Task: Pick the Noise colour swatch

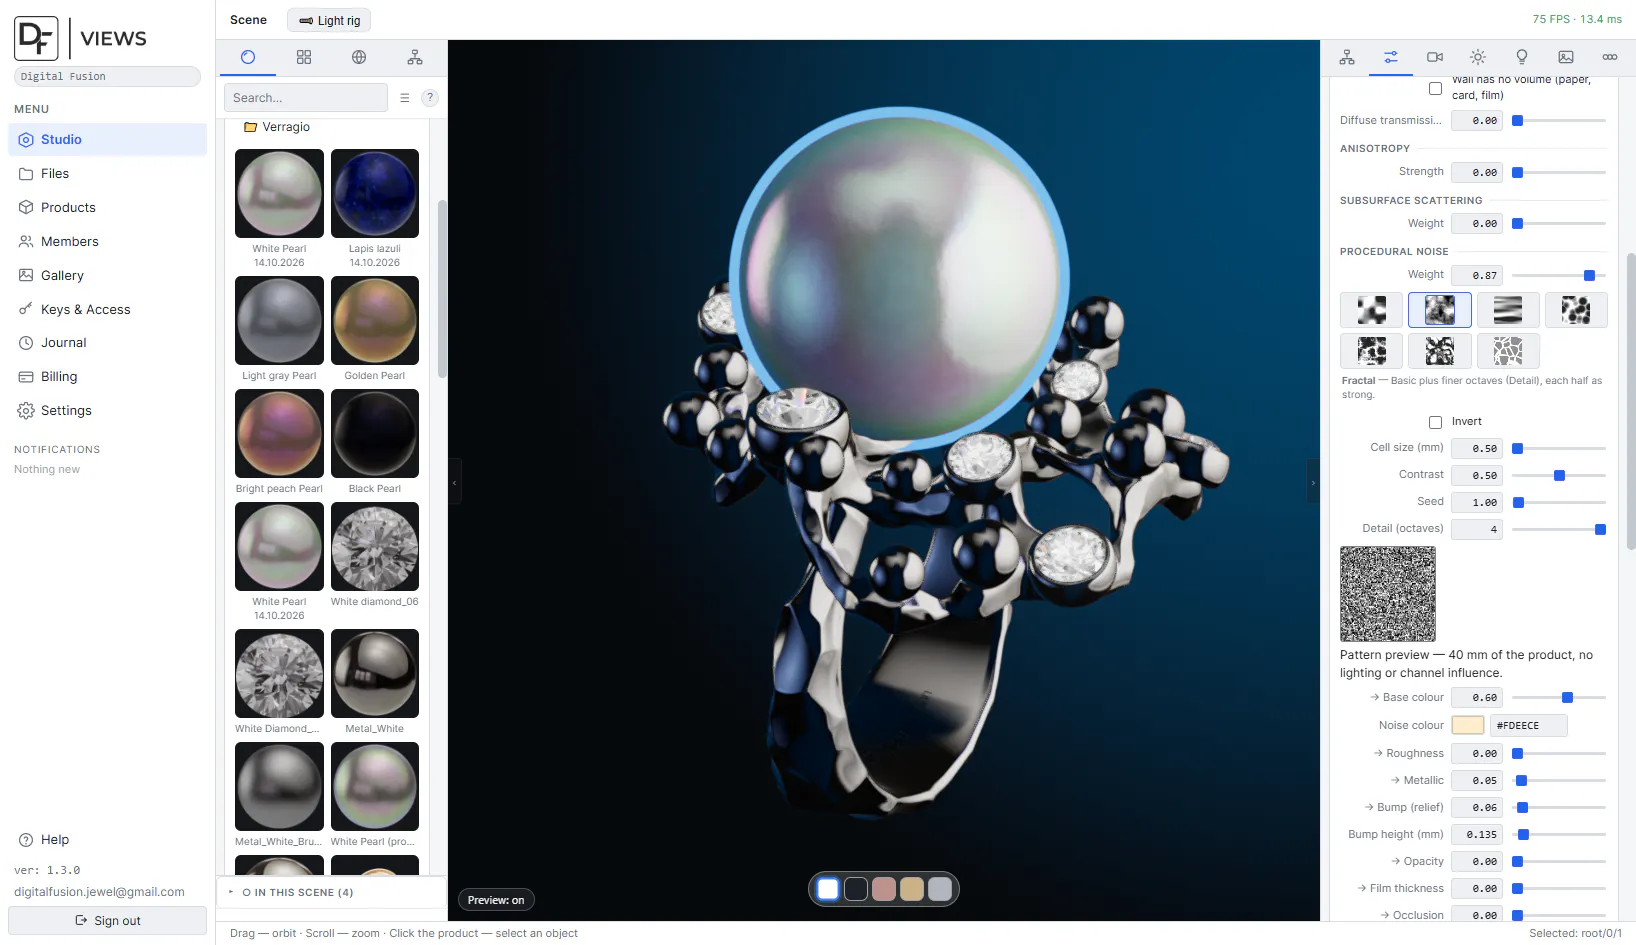Action: coord(1468,726)
